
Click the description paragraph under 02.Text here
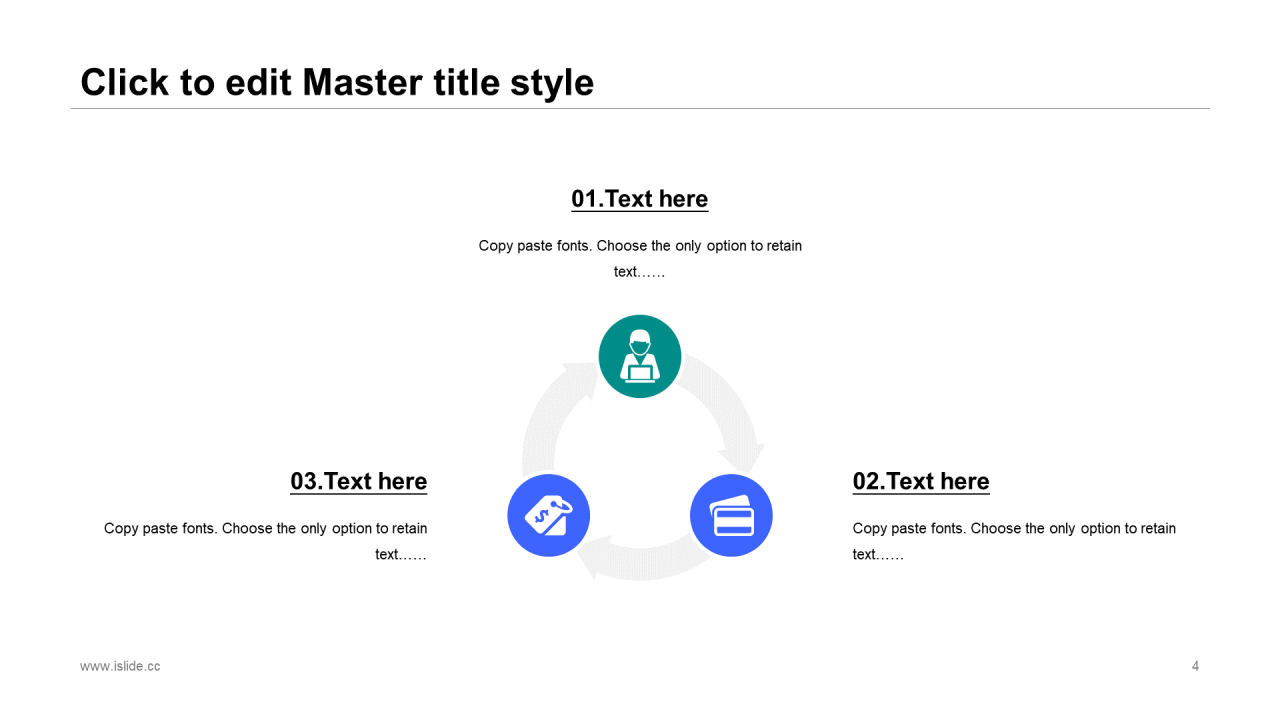1014,541
